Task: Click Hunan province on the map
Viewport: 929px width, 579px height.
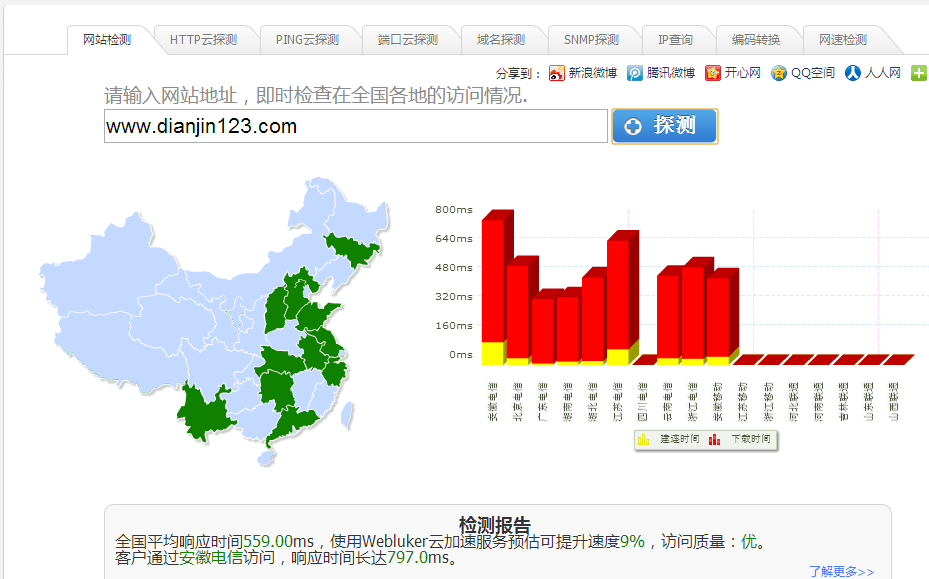Action: [x=277, y=388]
